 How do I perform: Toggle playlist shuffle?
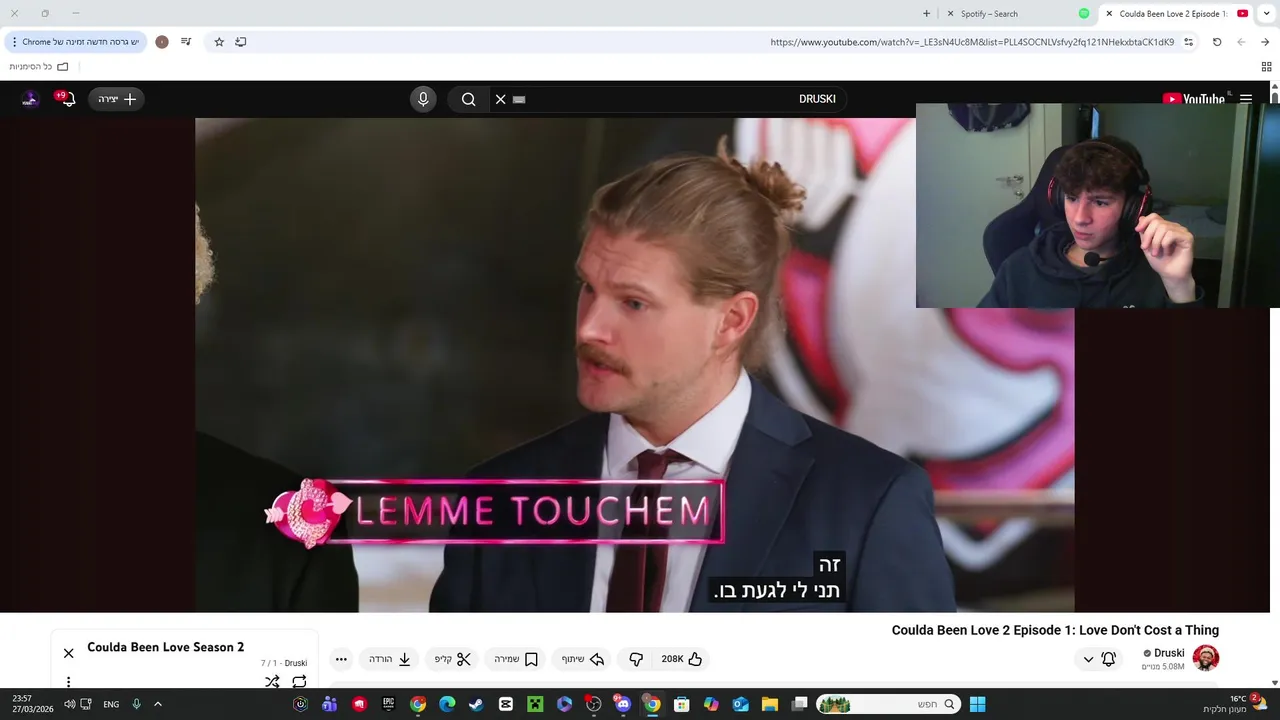[x=272, y=682]
